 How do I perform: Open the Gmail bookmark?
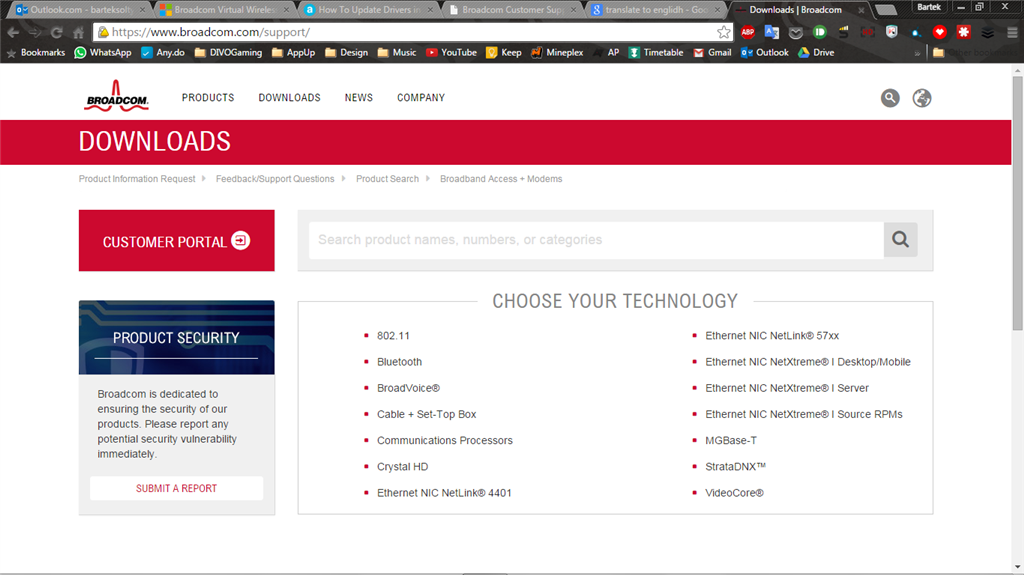(712, 52)
